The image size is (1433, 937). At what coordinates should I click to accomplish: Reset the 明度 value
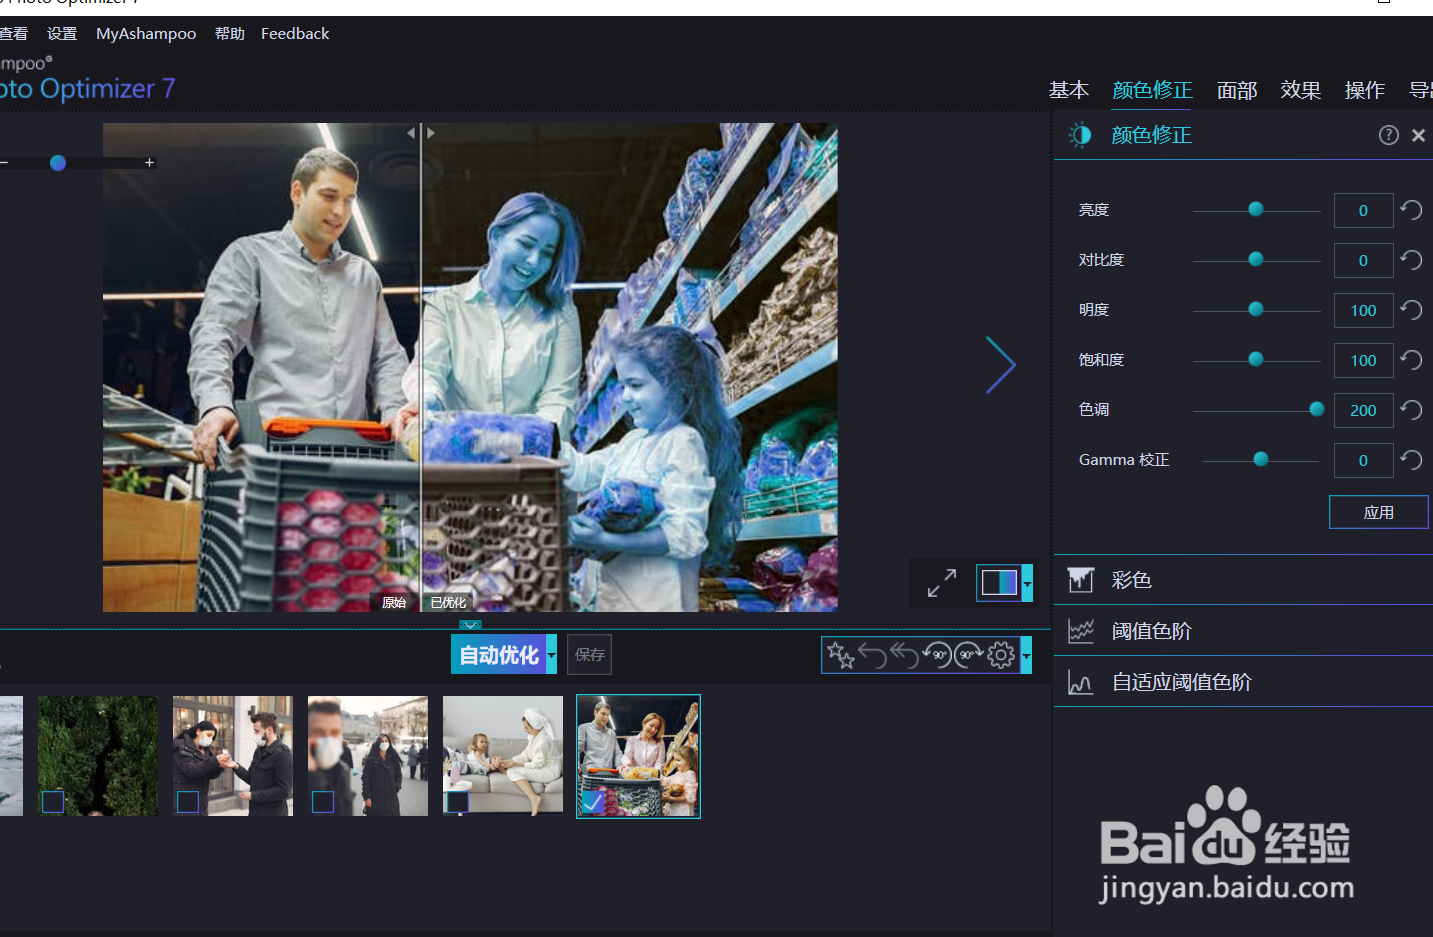click(1411, 310)
